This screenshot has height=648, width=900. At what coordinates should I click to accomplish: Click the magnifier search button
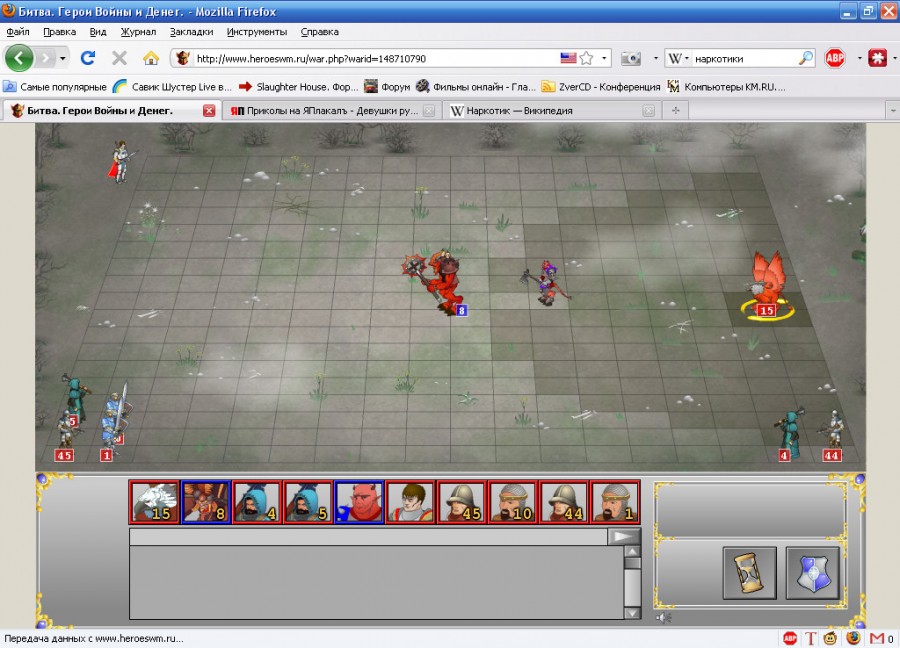tap(806, 58)
